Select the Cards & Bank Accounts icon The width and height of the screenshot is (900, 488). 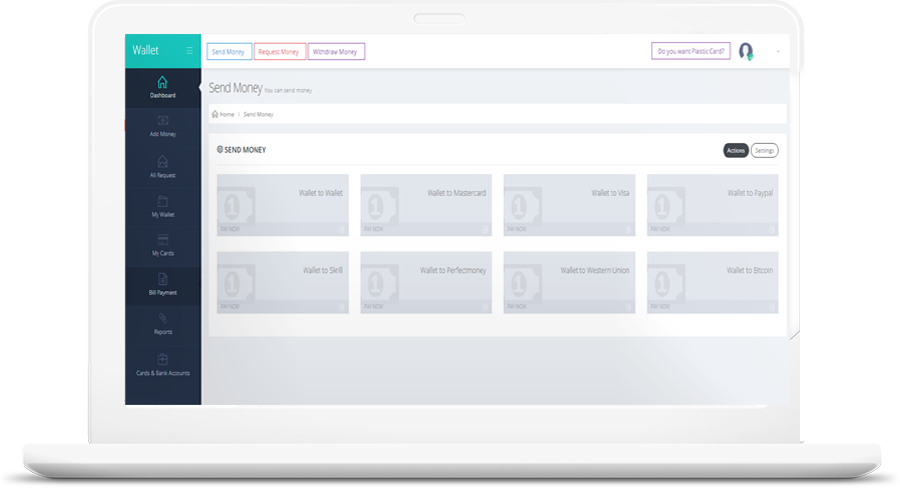click(163, 358)
